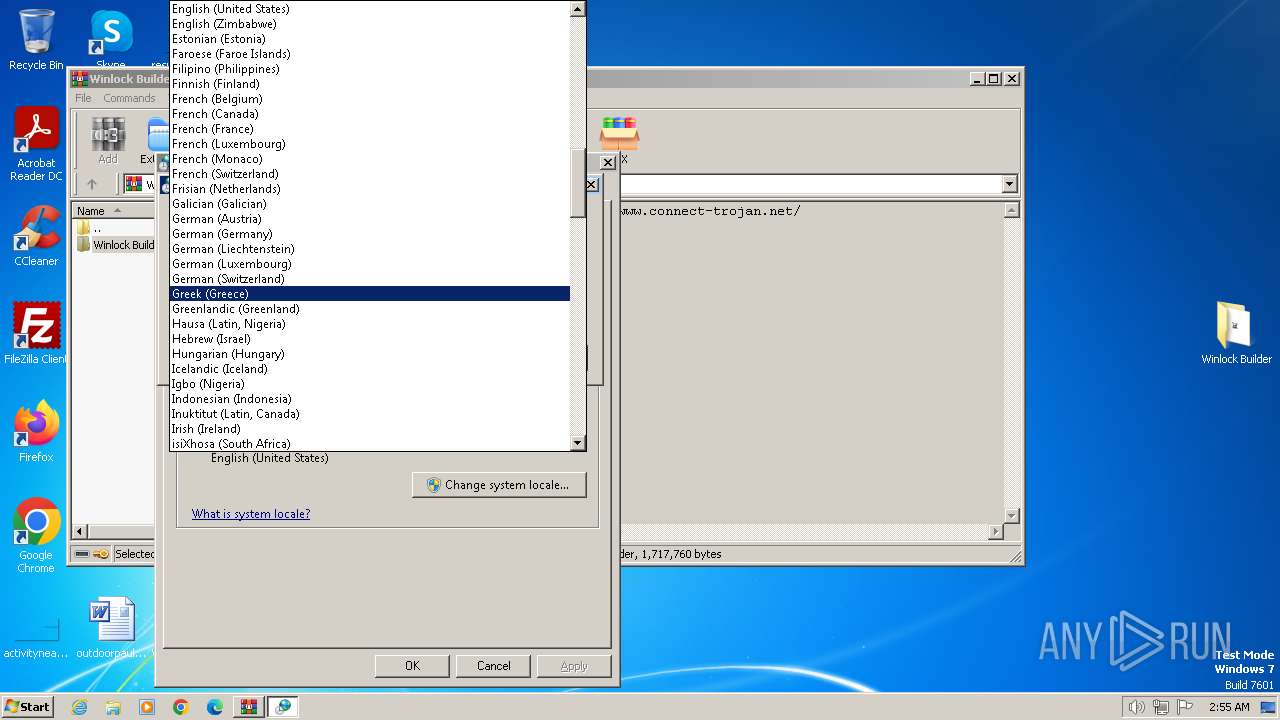Open the What is system locale link
This screenshot has height=720, width=1280.
[251, 514]
